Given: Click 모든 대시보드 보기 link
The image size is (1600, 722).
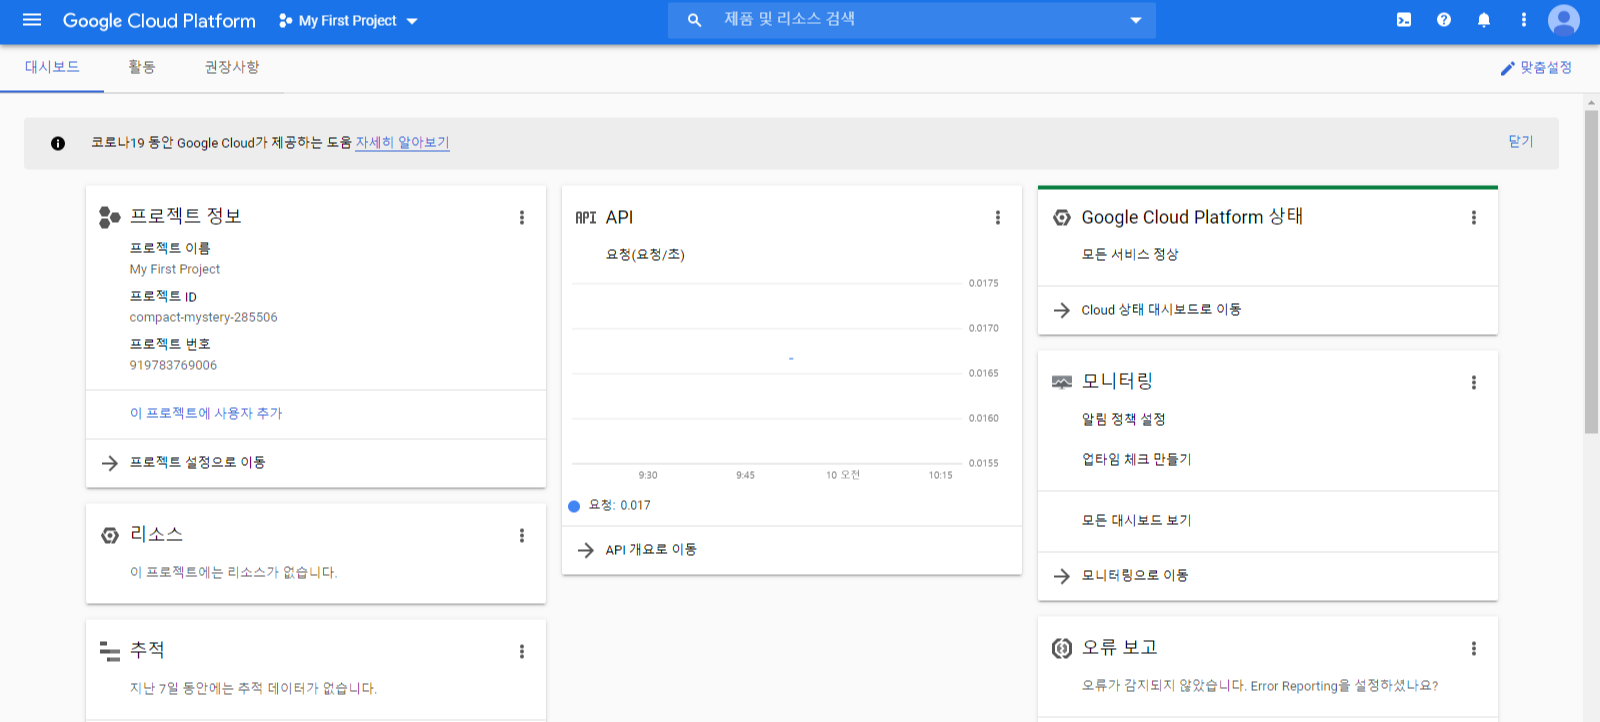Looking at the screenshot, I should (1137, 521).
